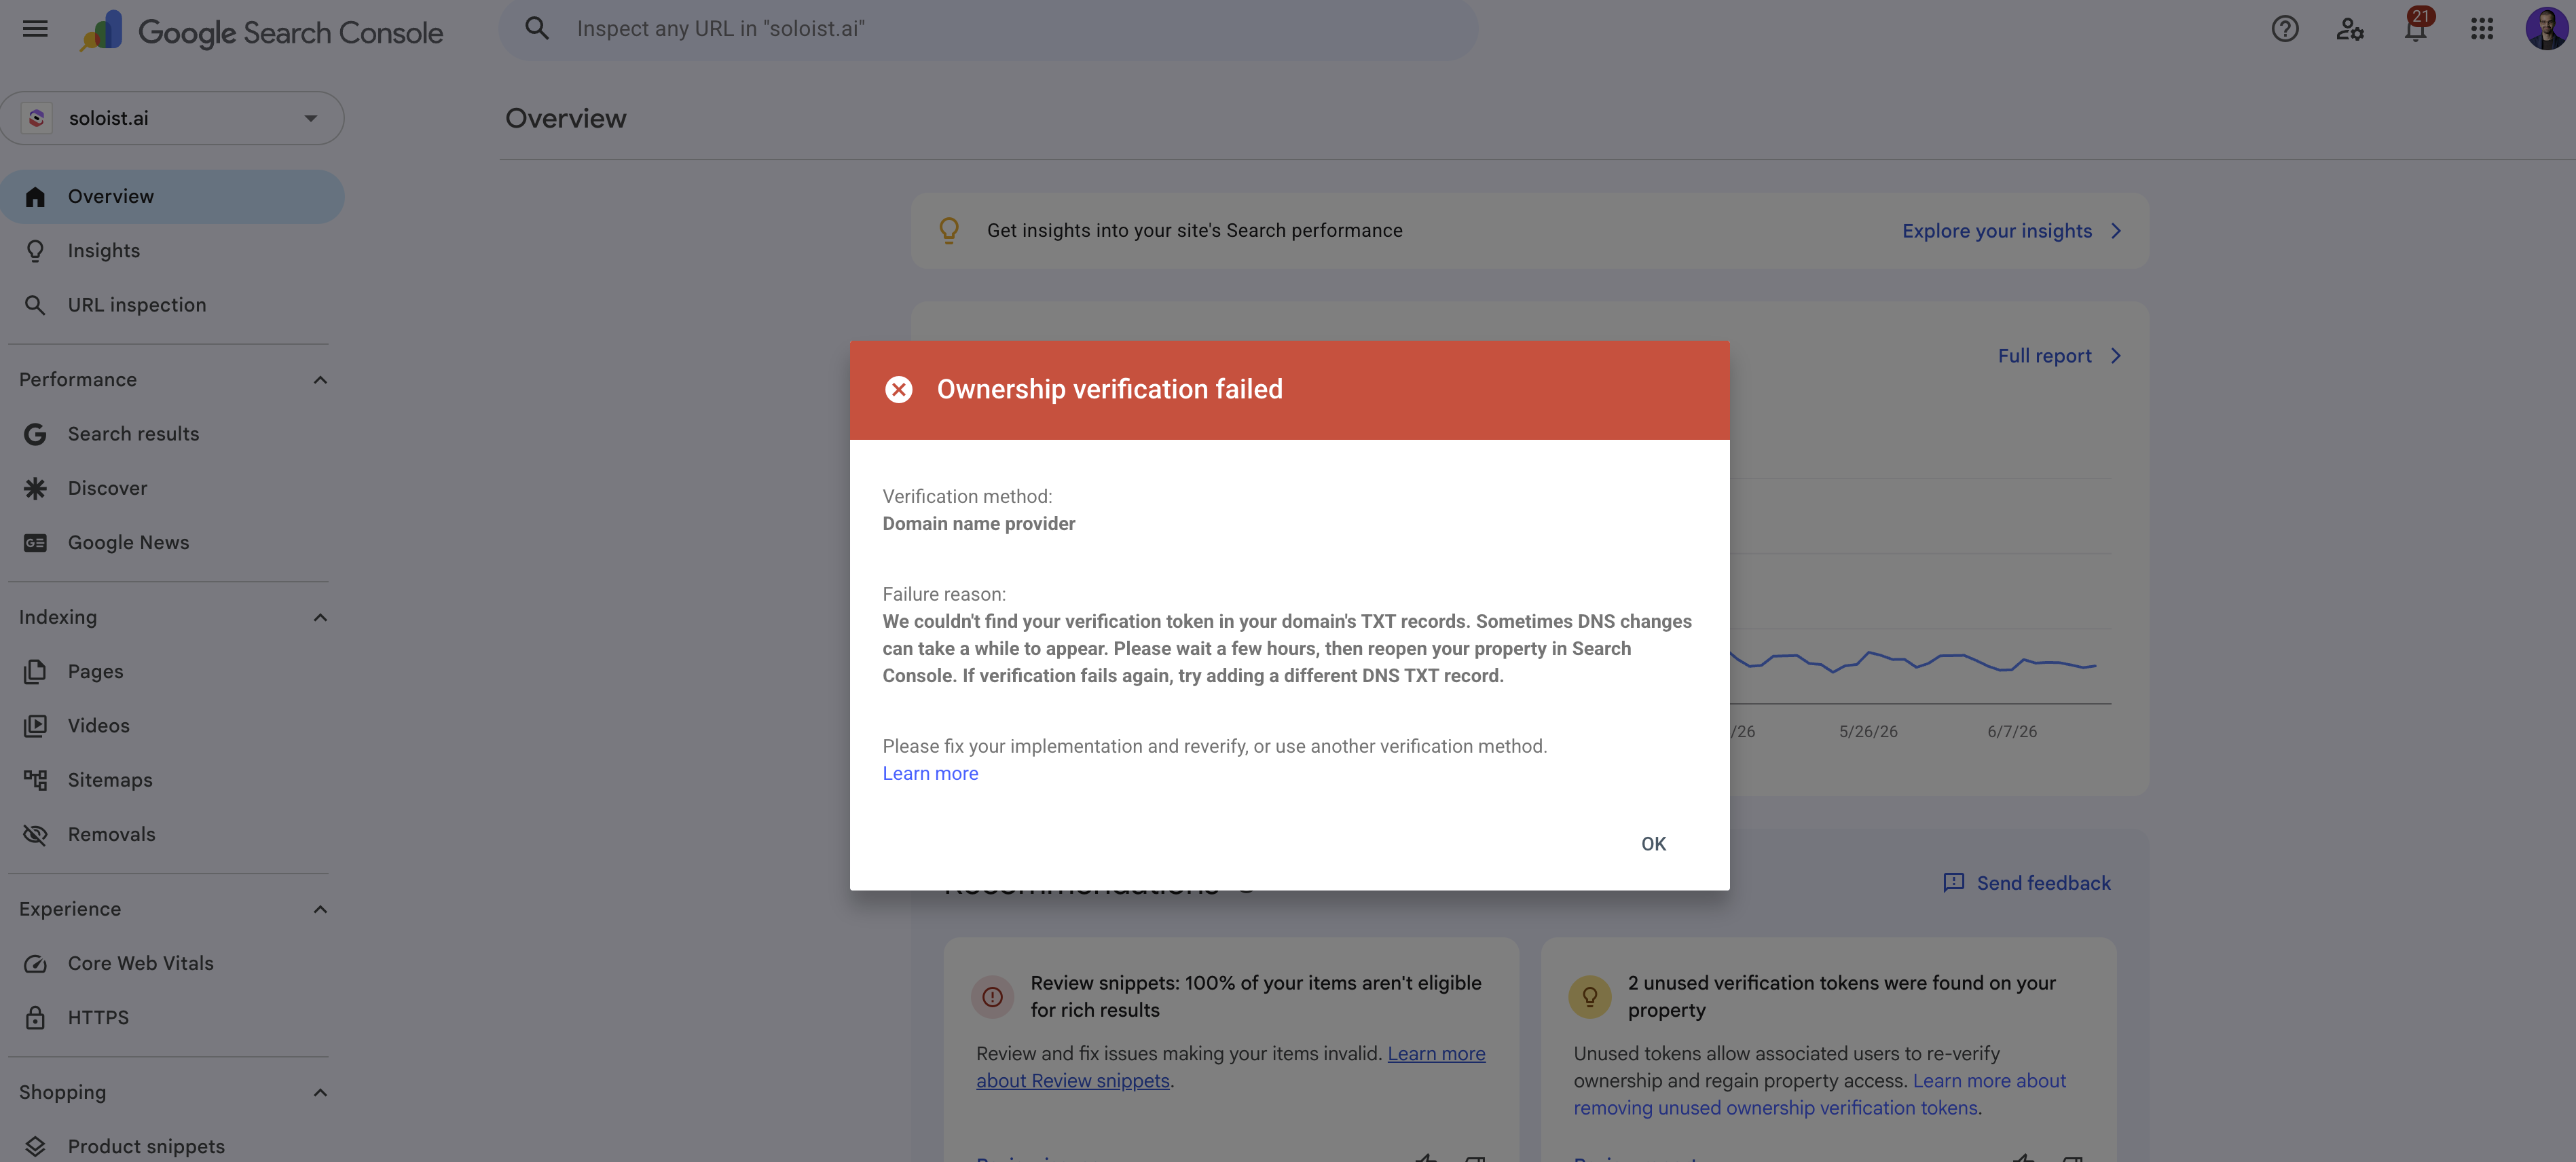Image resolution: width=2576 pixels, height=1162 pixels.
Task: Open URL inspection from the sidebar
Action: coord(137,305)
